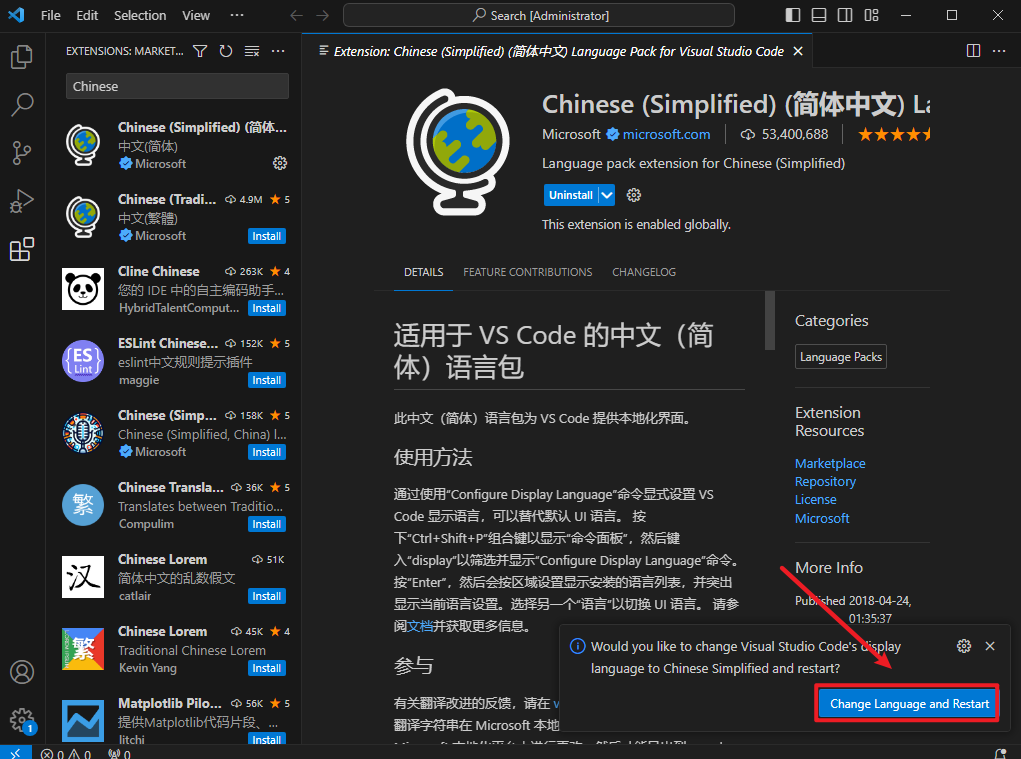Open the Microsoft resource link

[x=822, y=518]
